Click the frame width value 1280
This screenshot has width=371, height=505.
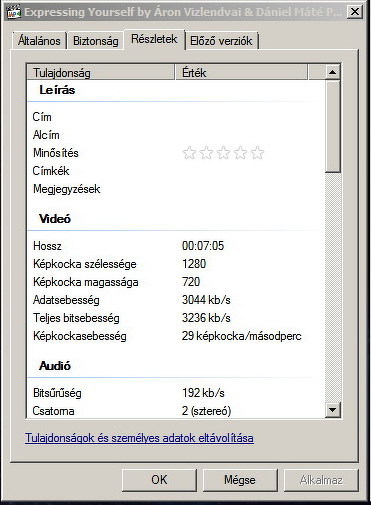[x=194, y=264]
